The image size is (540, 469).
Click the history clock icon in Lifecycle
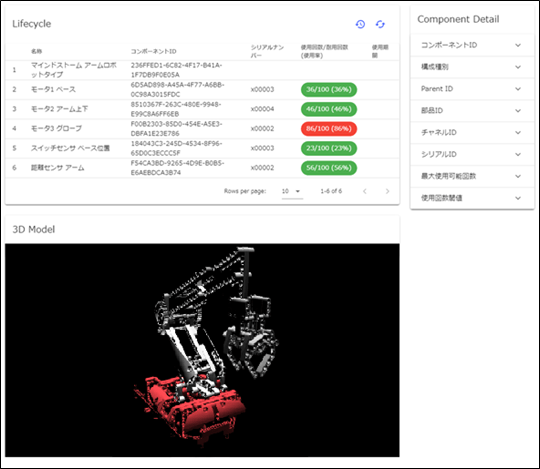pos(360,24)
